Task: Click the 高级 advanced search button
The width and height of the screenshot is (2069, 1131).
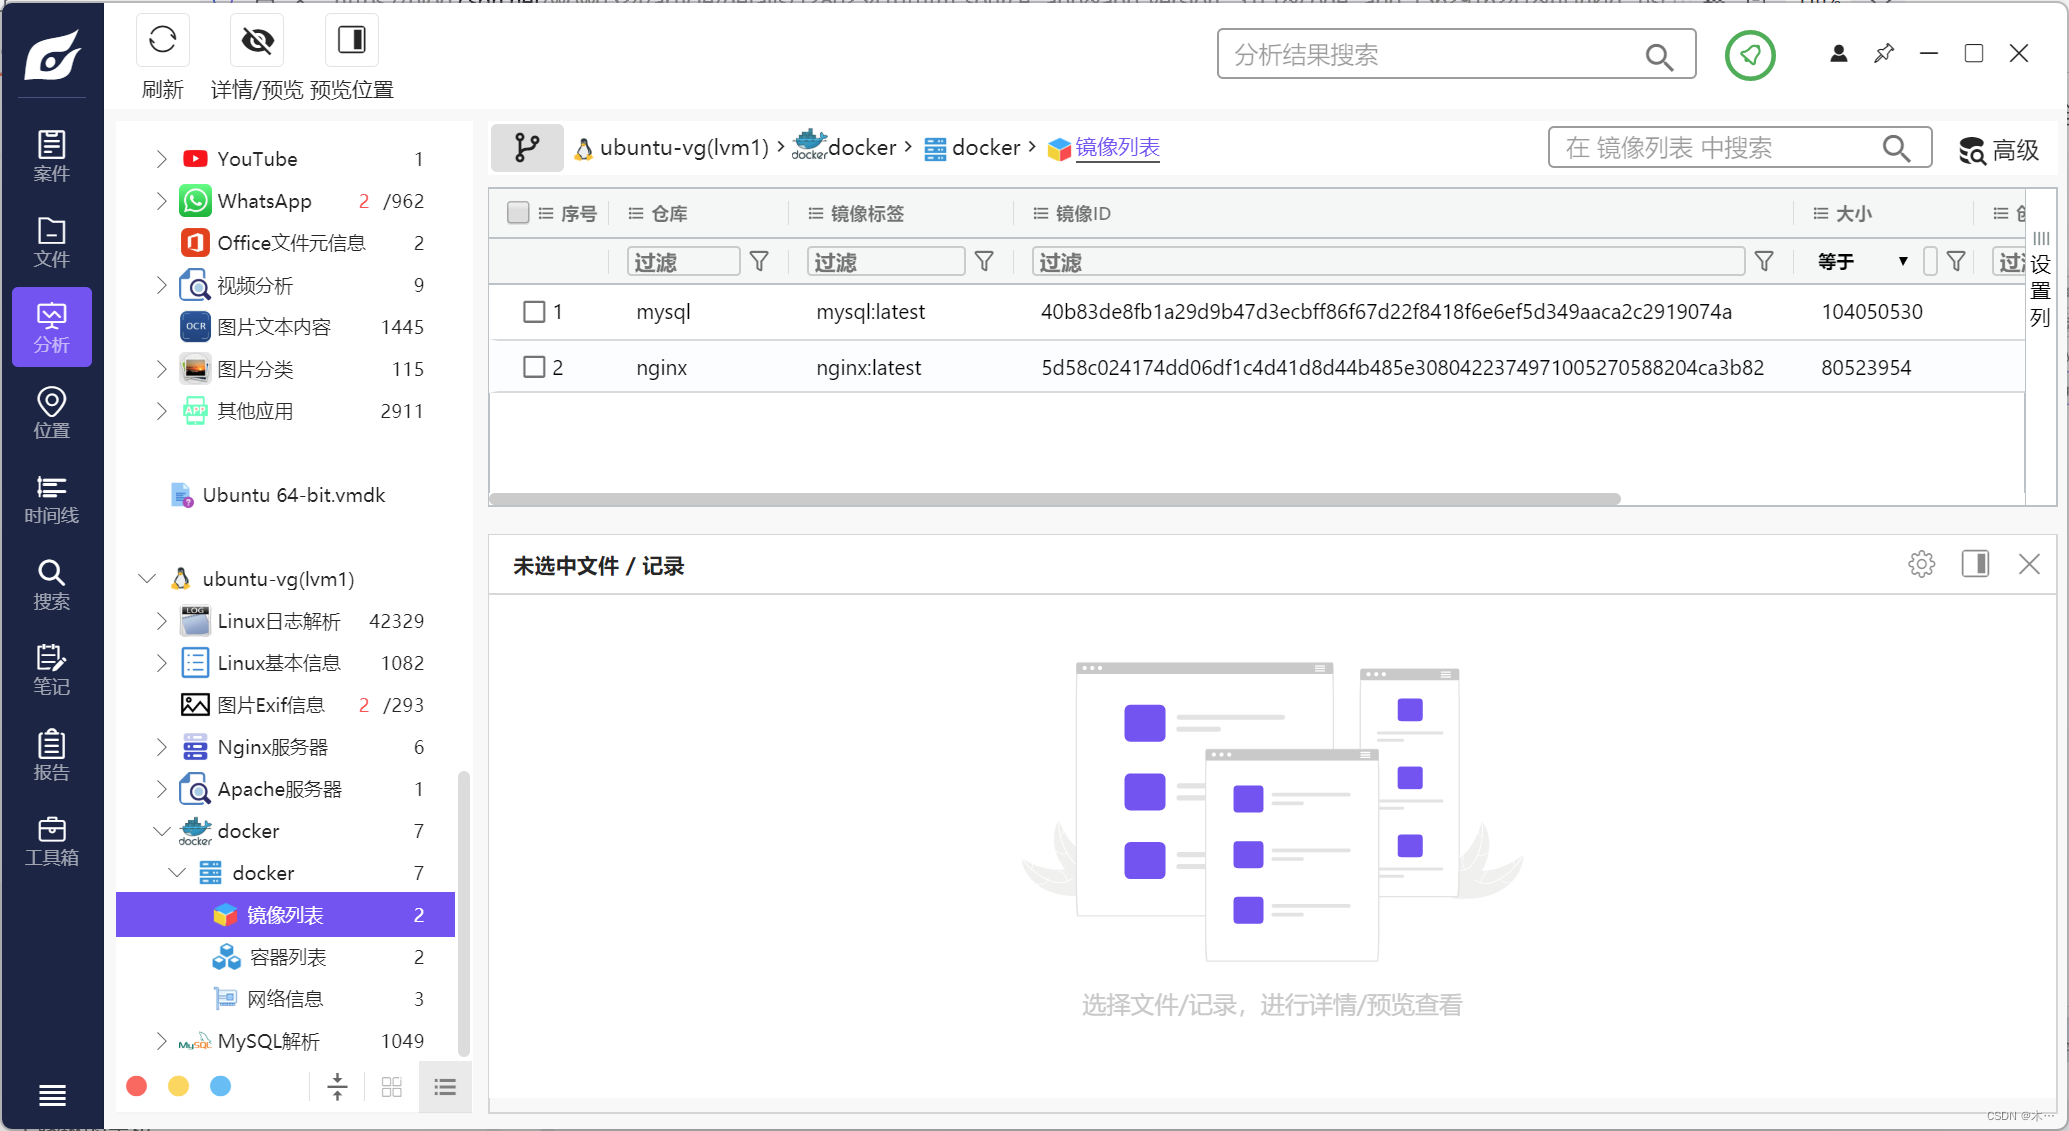Action: [1999, 150]
